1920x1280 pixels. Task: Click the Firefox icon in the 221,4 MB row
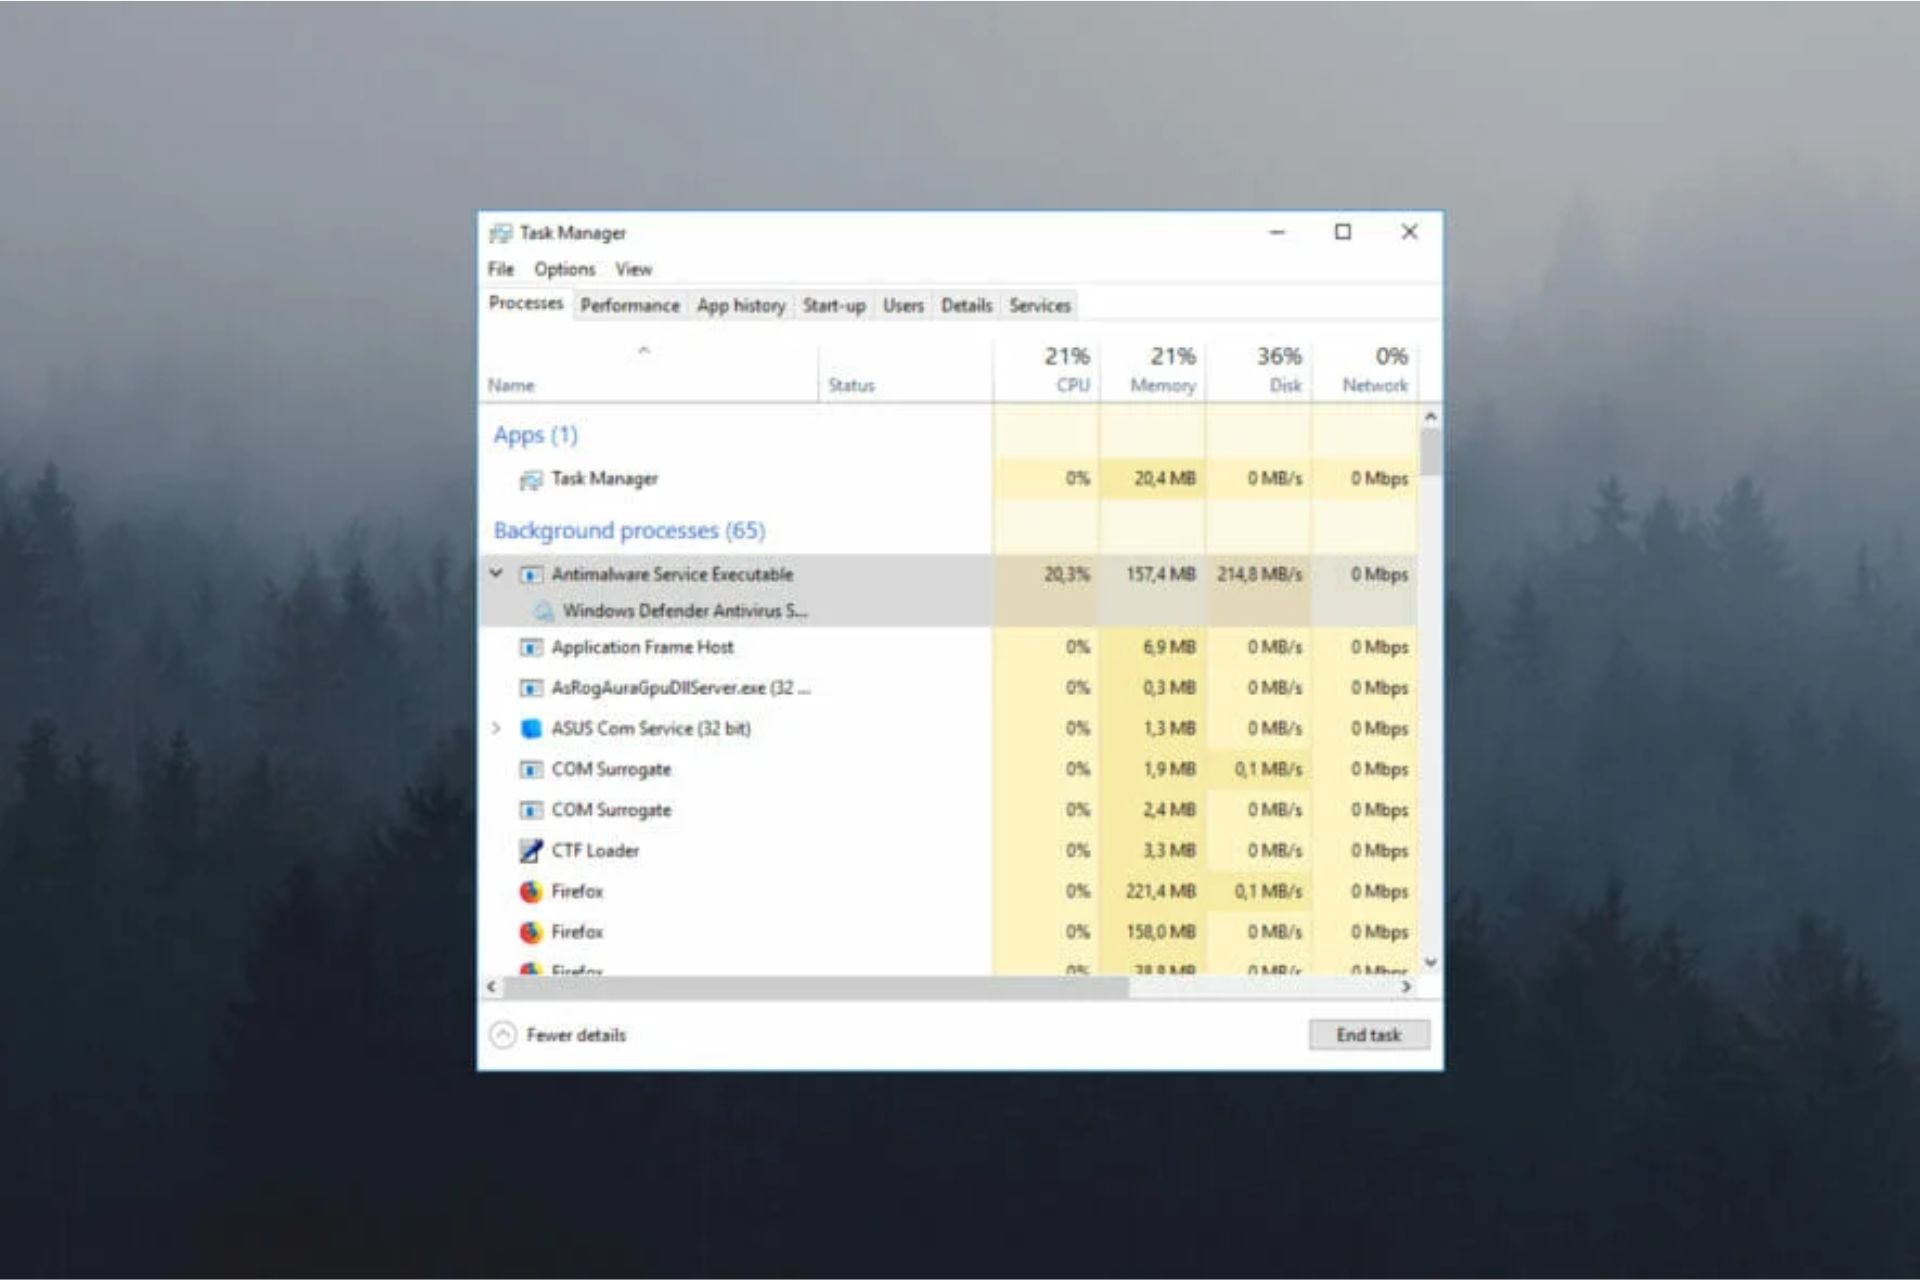[531, 892]
